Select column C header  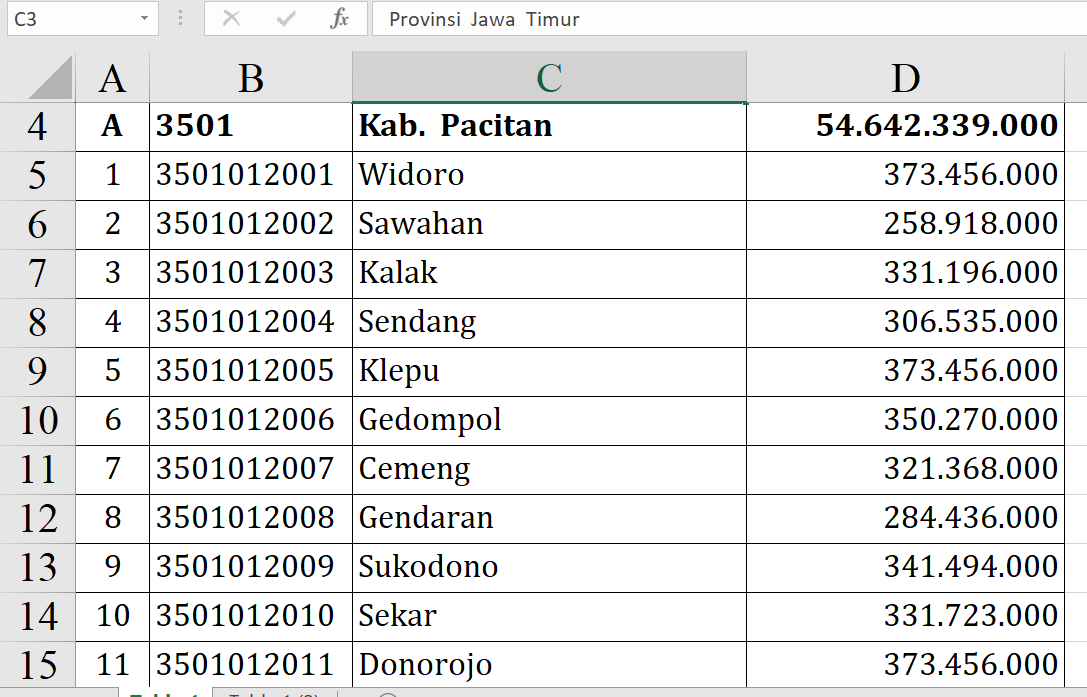[x=549, y=77]
